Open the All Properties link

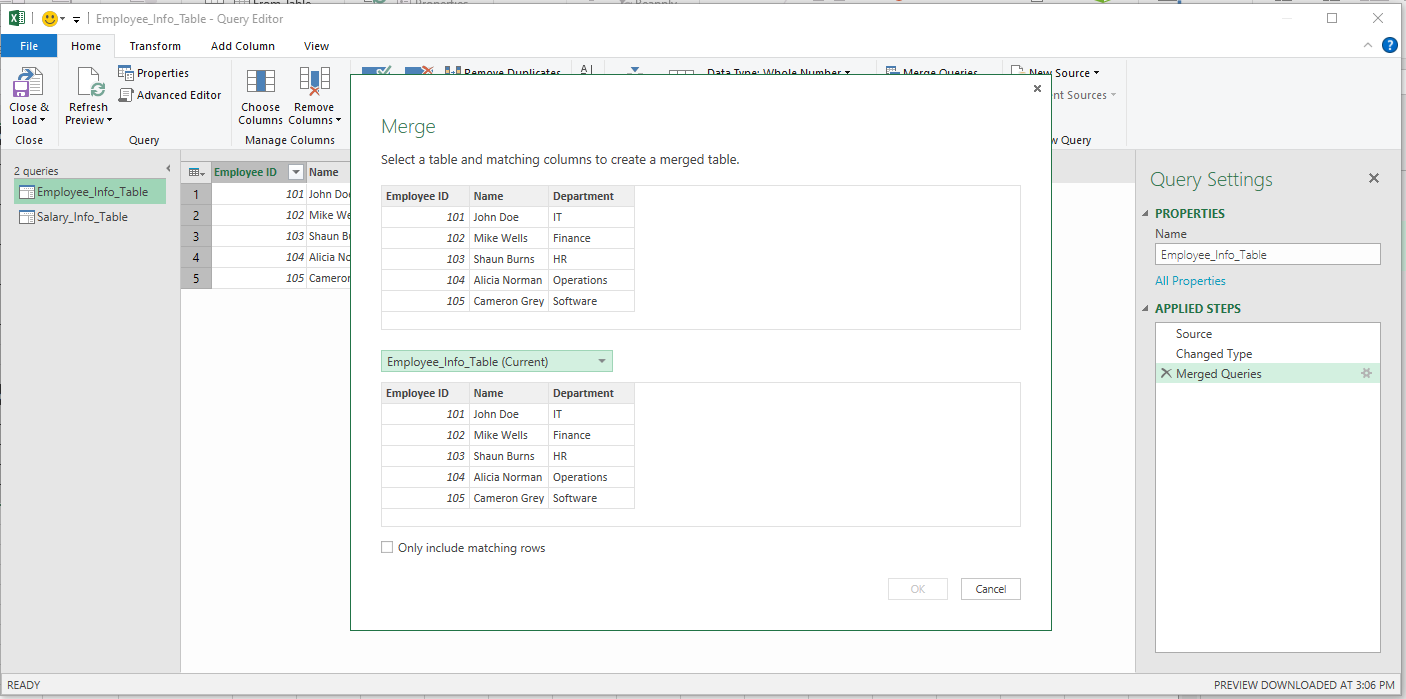1190,281
